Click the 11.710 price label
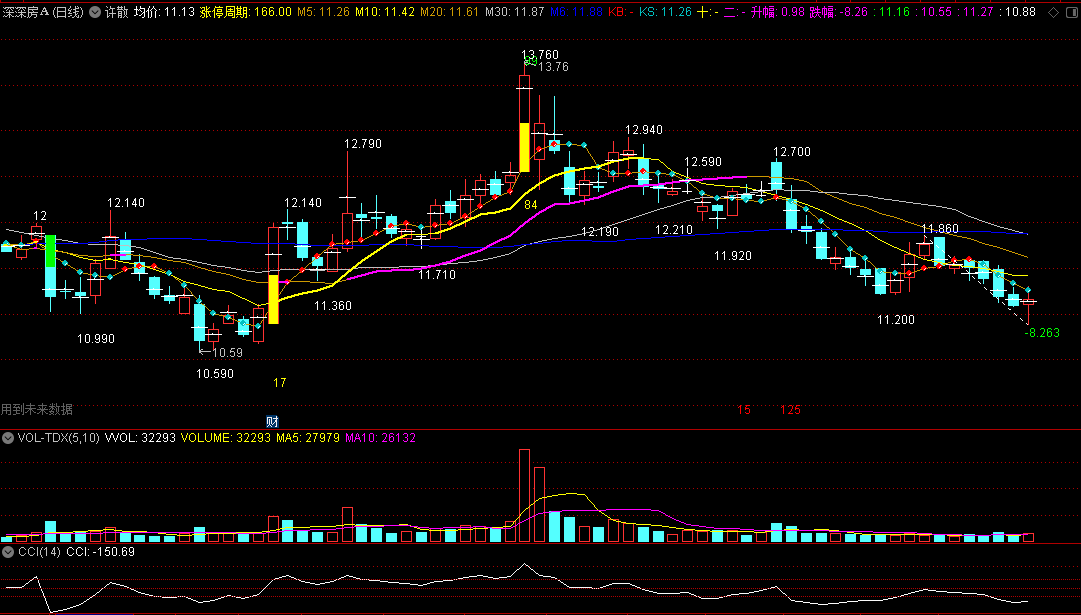This screenshot has width=1081, height=615. pos(436,274)
